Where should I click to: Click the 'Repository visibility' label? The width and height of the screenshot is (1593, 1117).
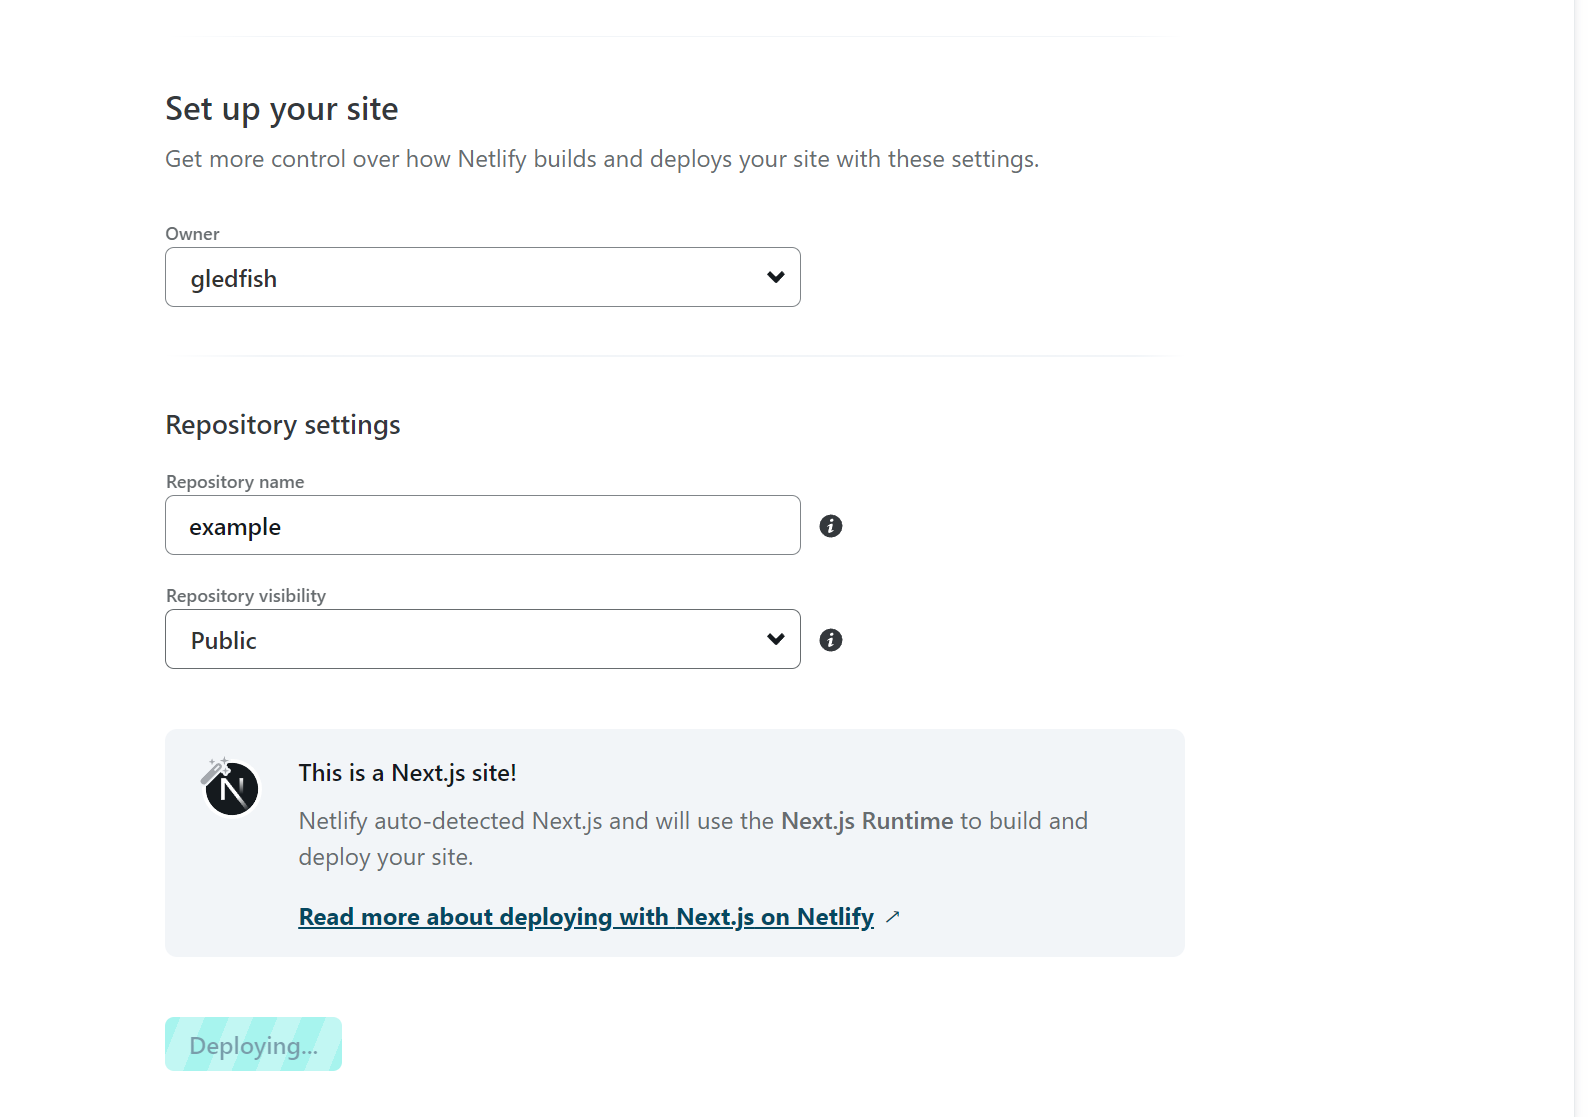click(246, 596)
